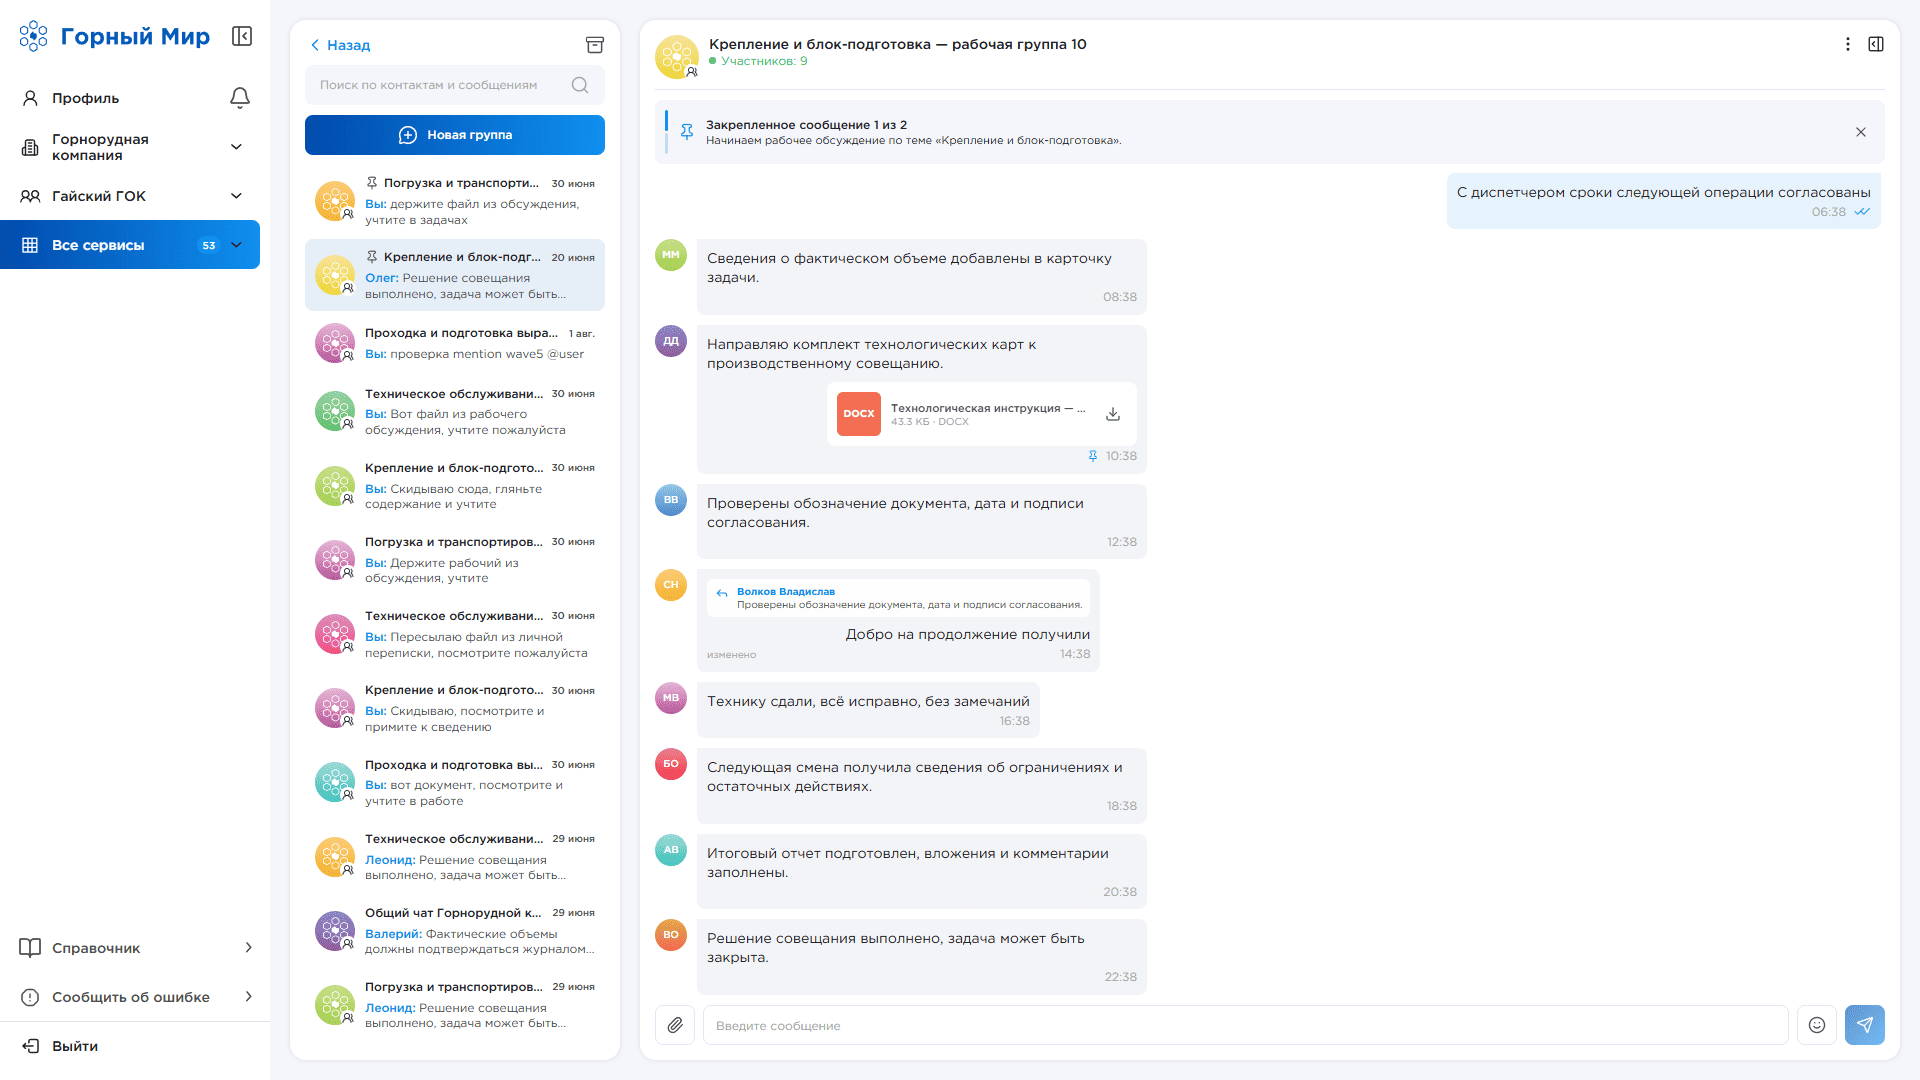Click the ДД sender avatar

[x=671, y=341]
